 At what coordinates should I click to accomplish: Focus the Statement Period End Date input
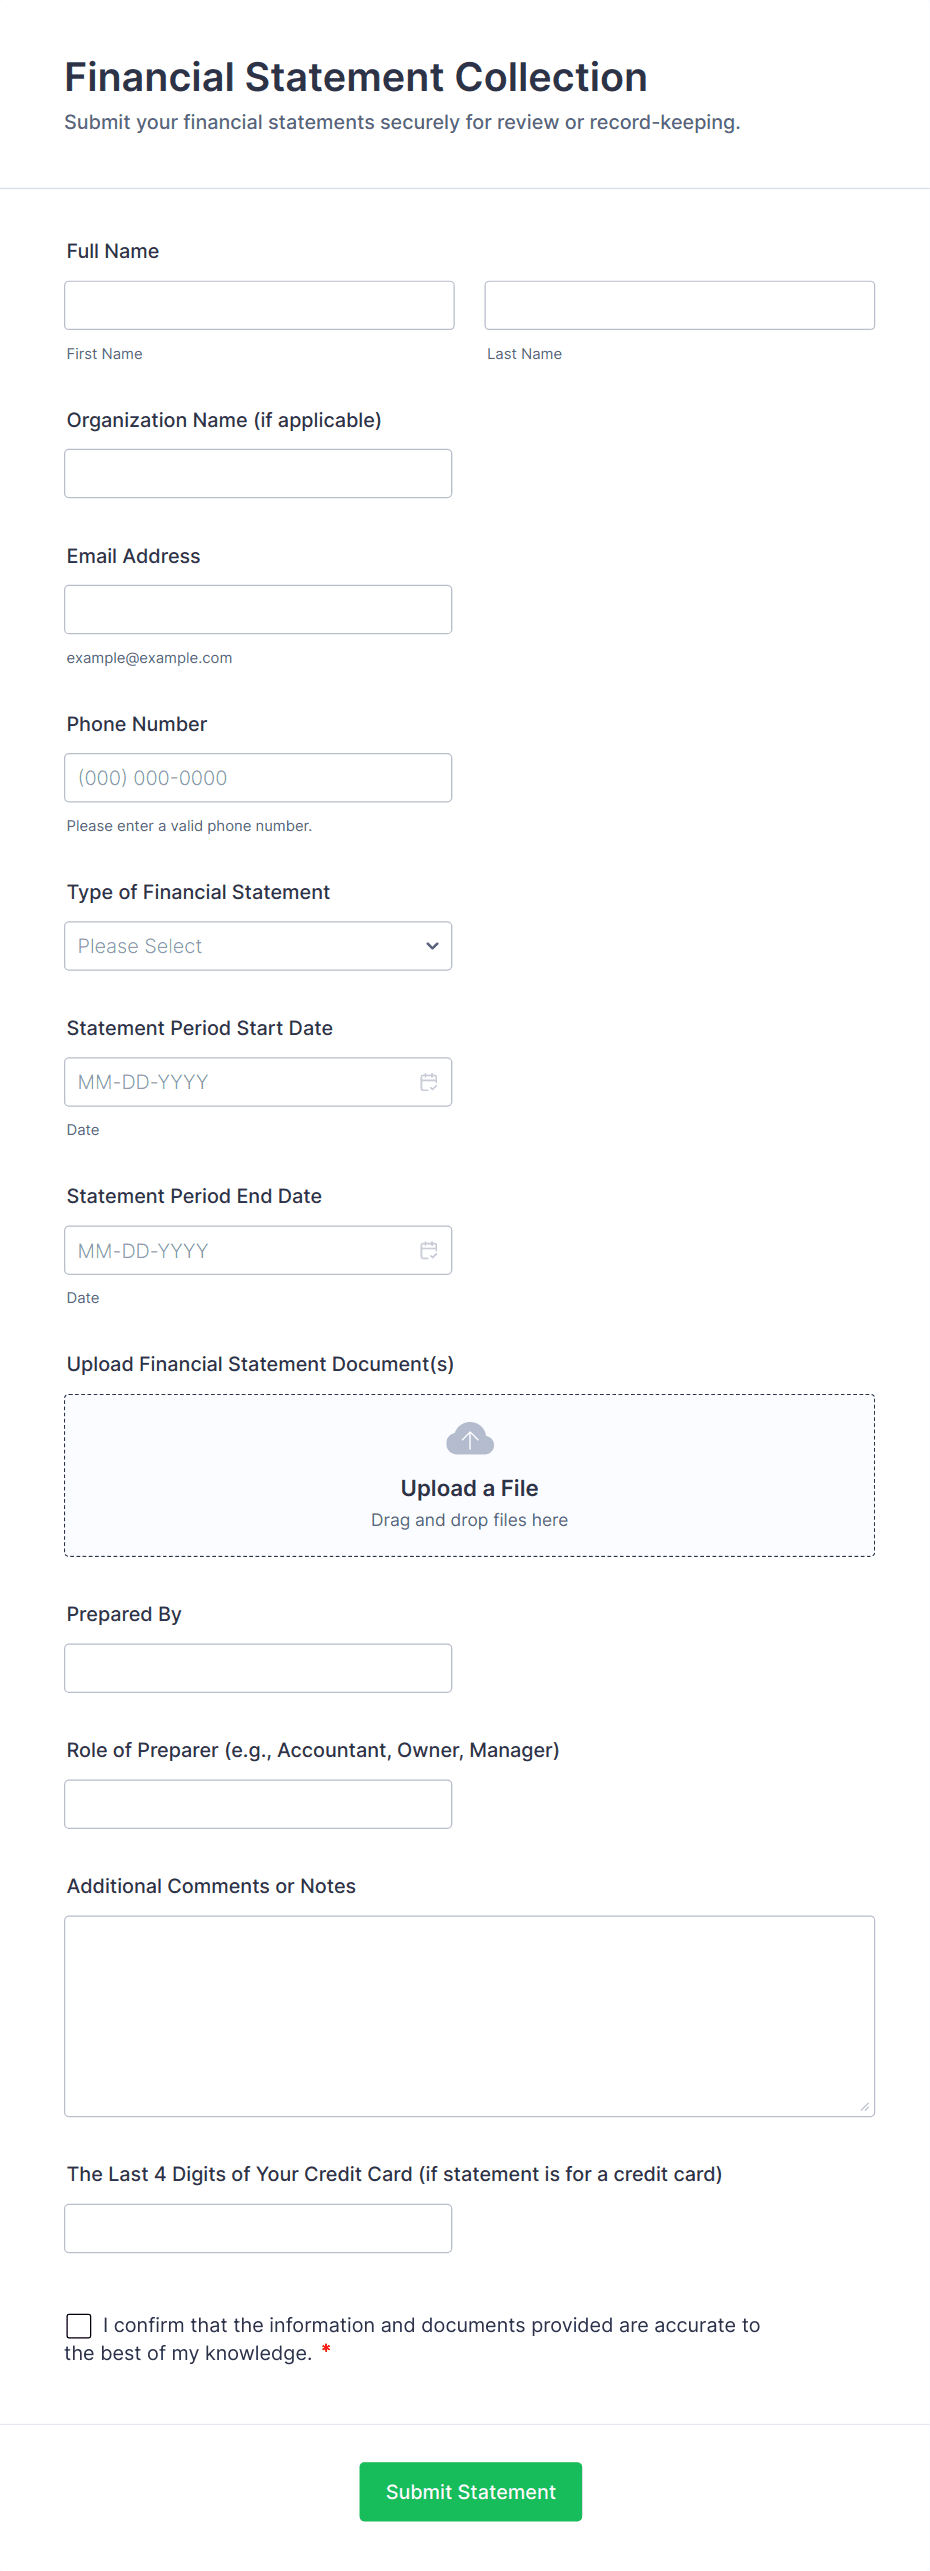pos(240,1250)
